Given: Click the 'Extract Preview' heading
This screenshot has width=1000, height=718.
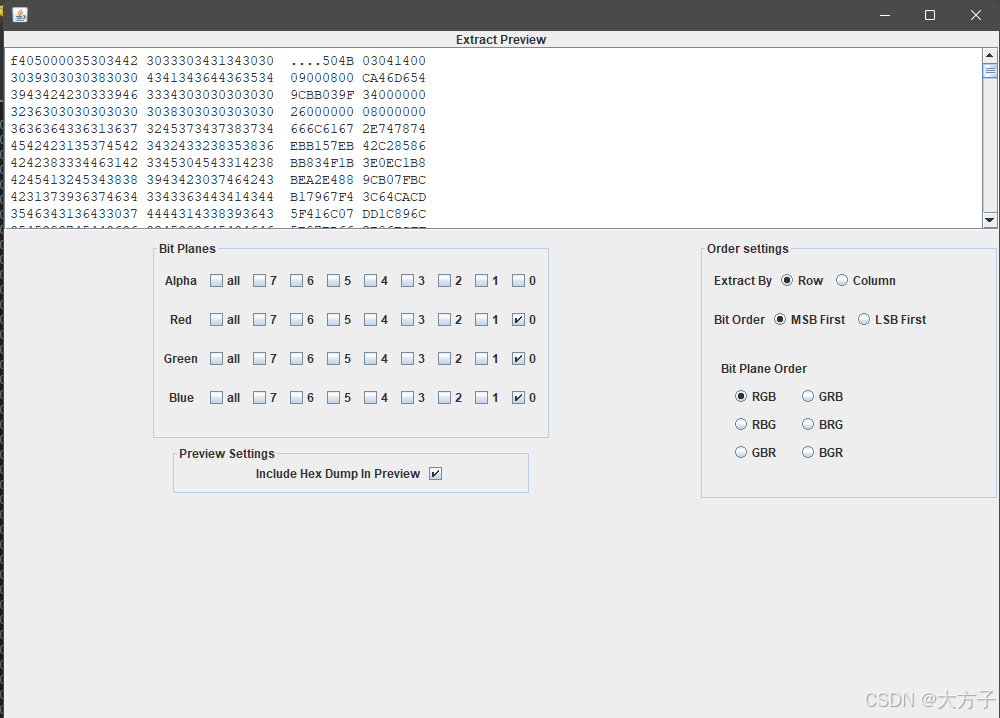Looking at the screenshot, I should click(501, 40).
